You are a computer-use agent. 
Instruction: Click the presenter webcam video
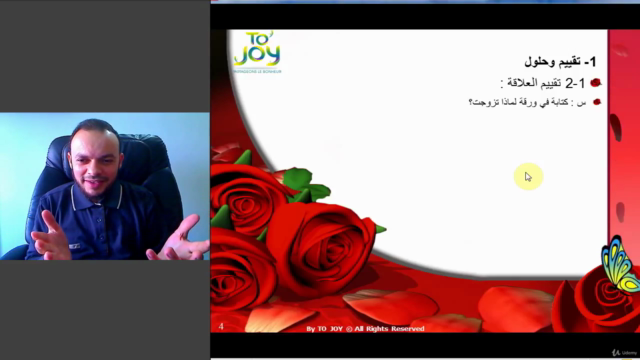[105, 186]
